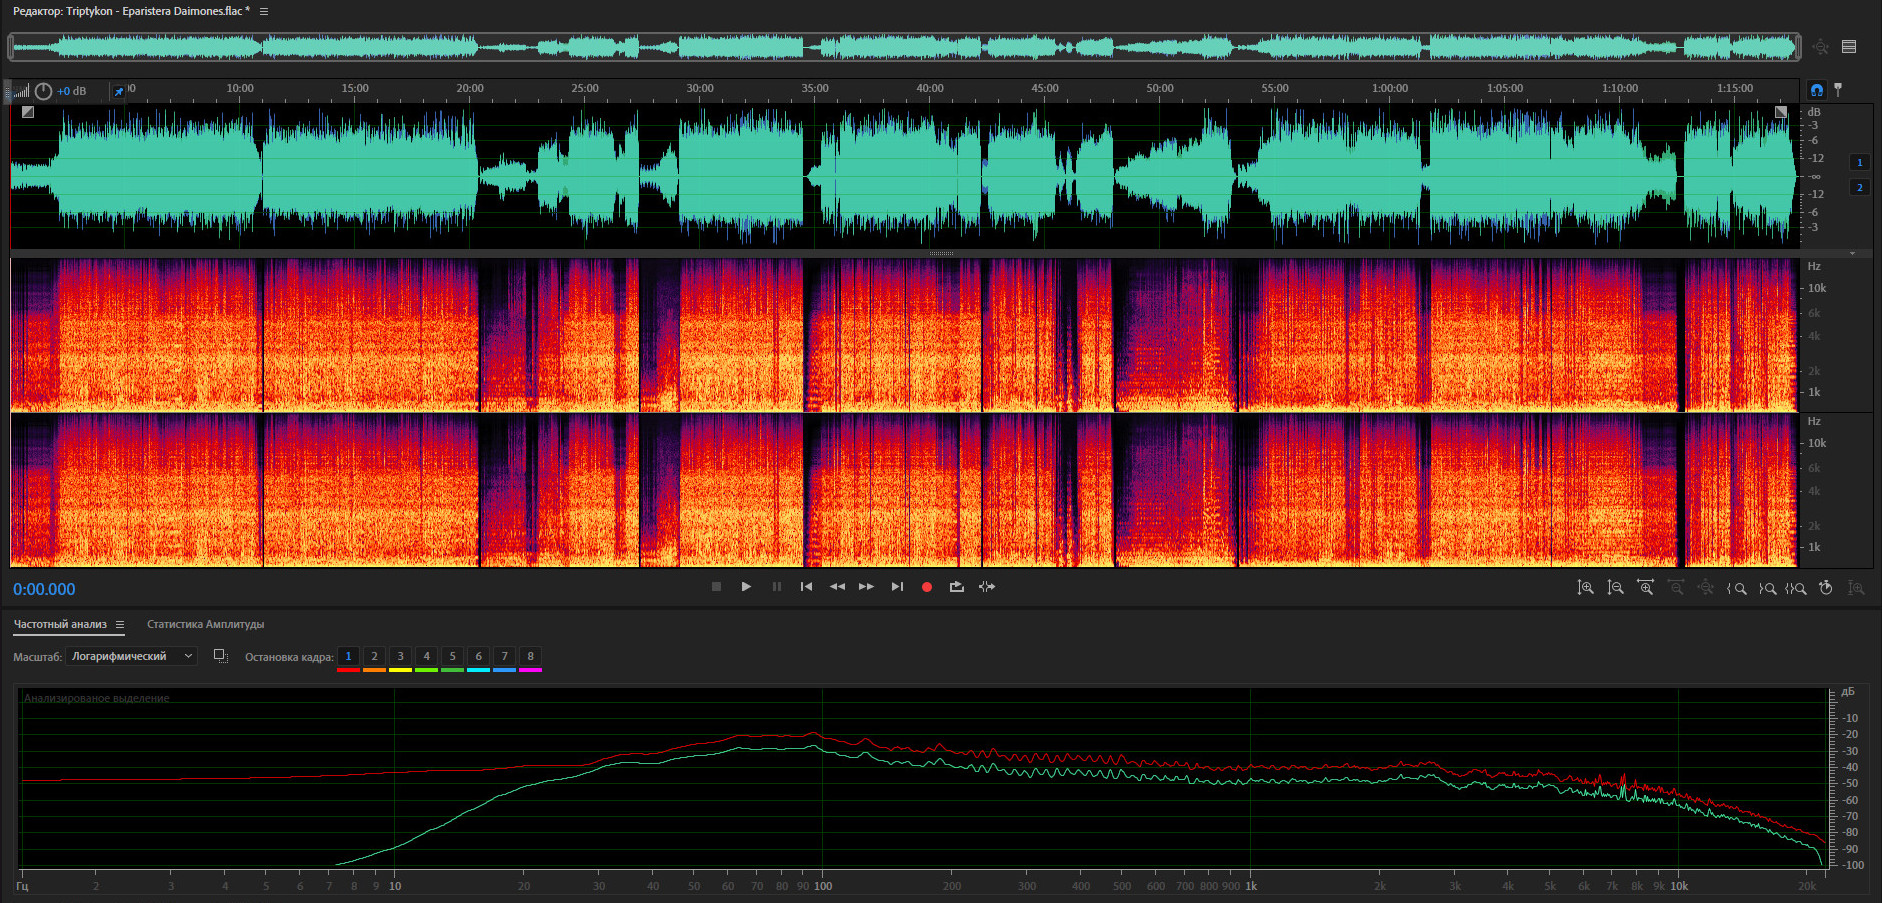Zoom to selection icon
The width and height of the screenshot is (1882, 903).
[1796, 588]
